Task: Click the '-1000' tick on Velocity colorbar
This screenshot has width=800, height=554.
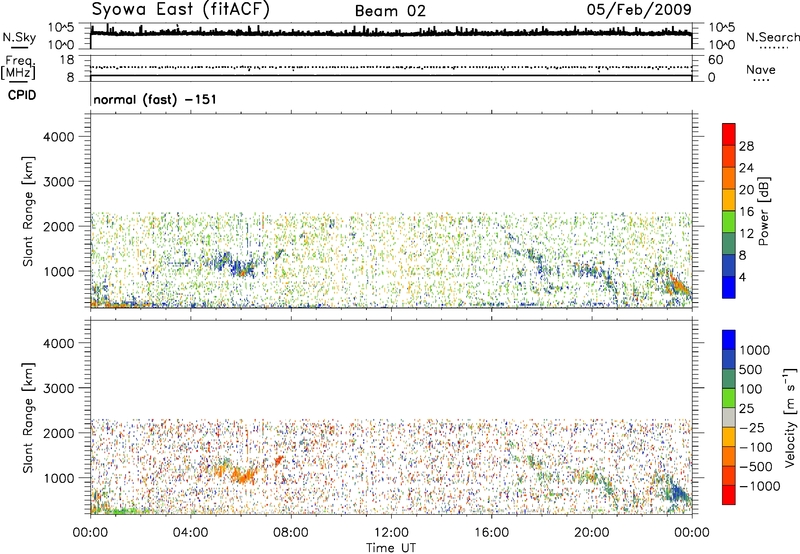Action: [x=759, y=486]
